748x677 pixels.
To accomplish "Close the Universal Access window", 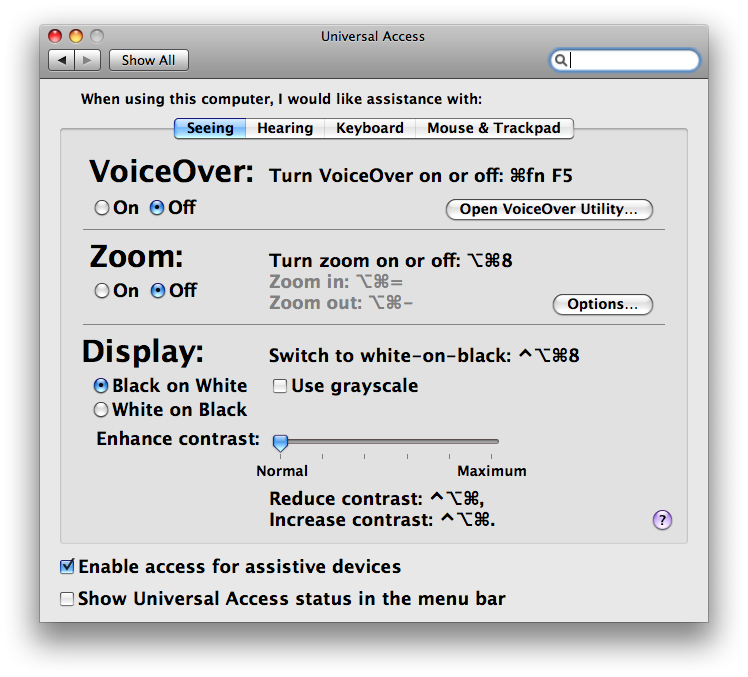I will pos(55,36).
